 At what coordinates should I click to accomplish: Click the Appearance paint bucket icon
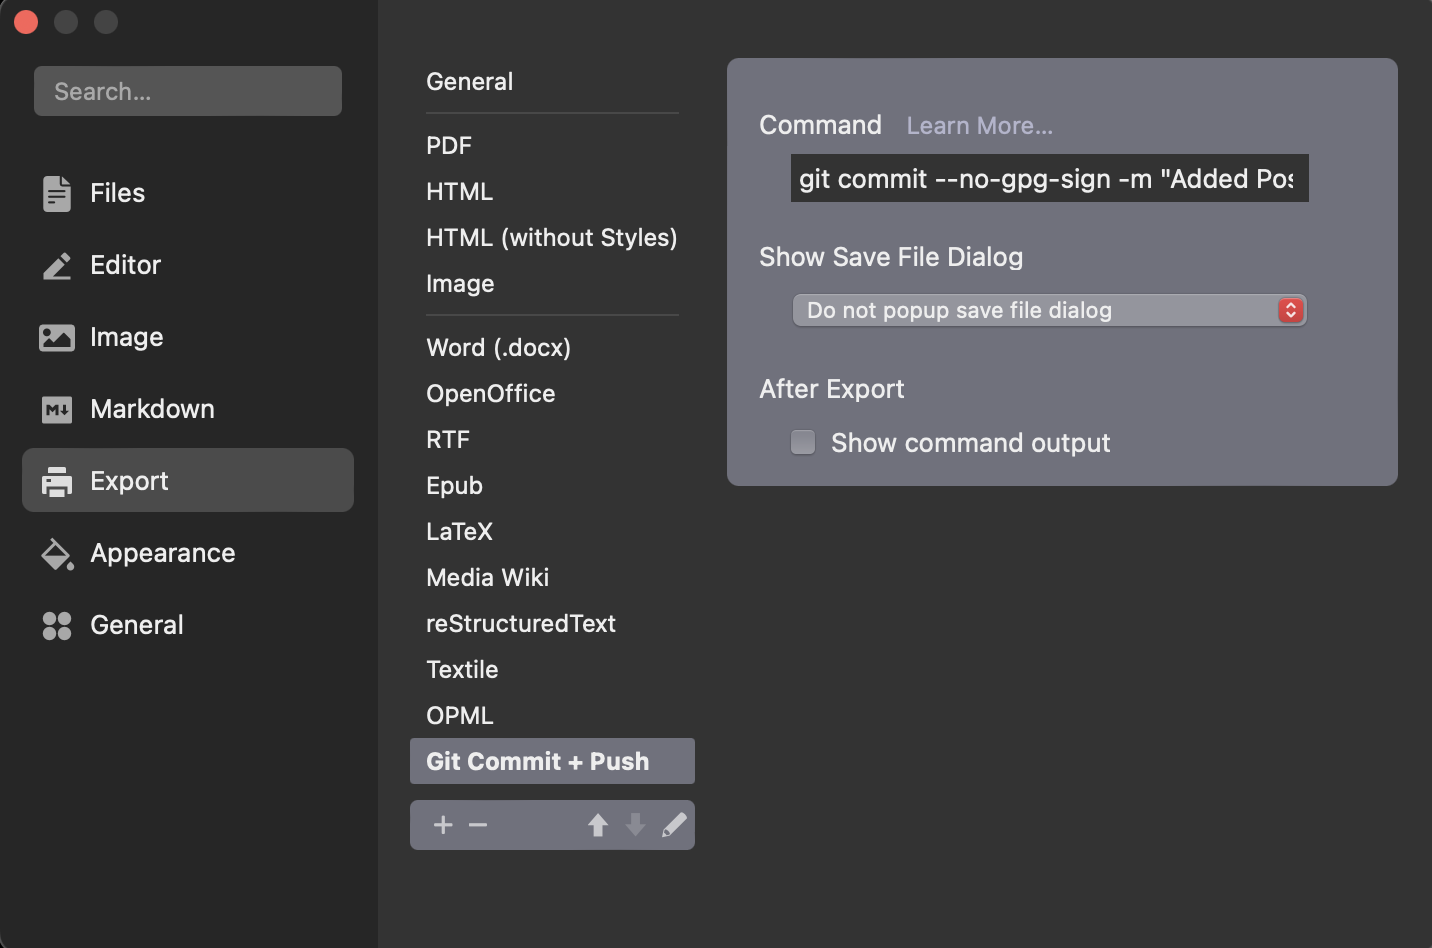[x=57, y=554]
